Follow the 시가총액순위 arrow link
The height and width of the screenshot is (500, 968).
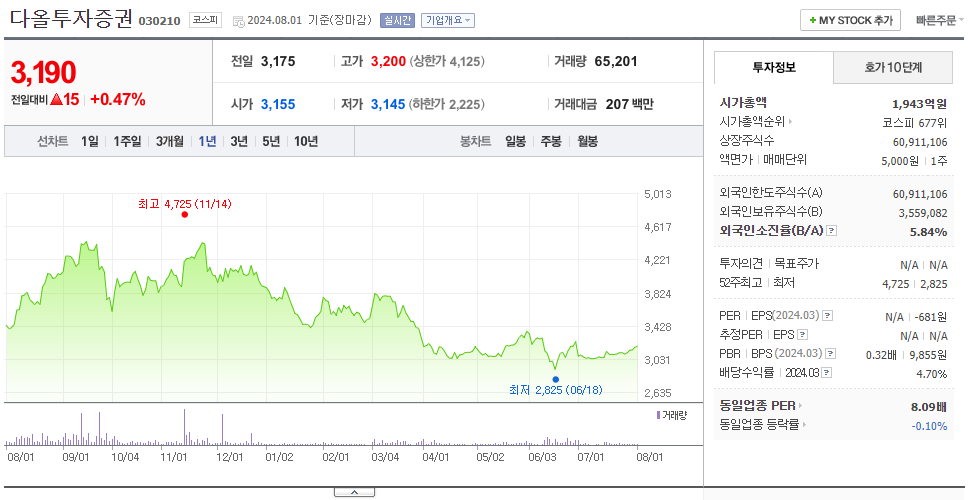pyautogui.click(x=756, y=122)
